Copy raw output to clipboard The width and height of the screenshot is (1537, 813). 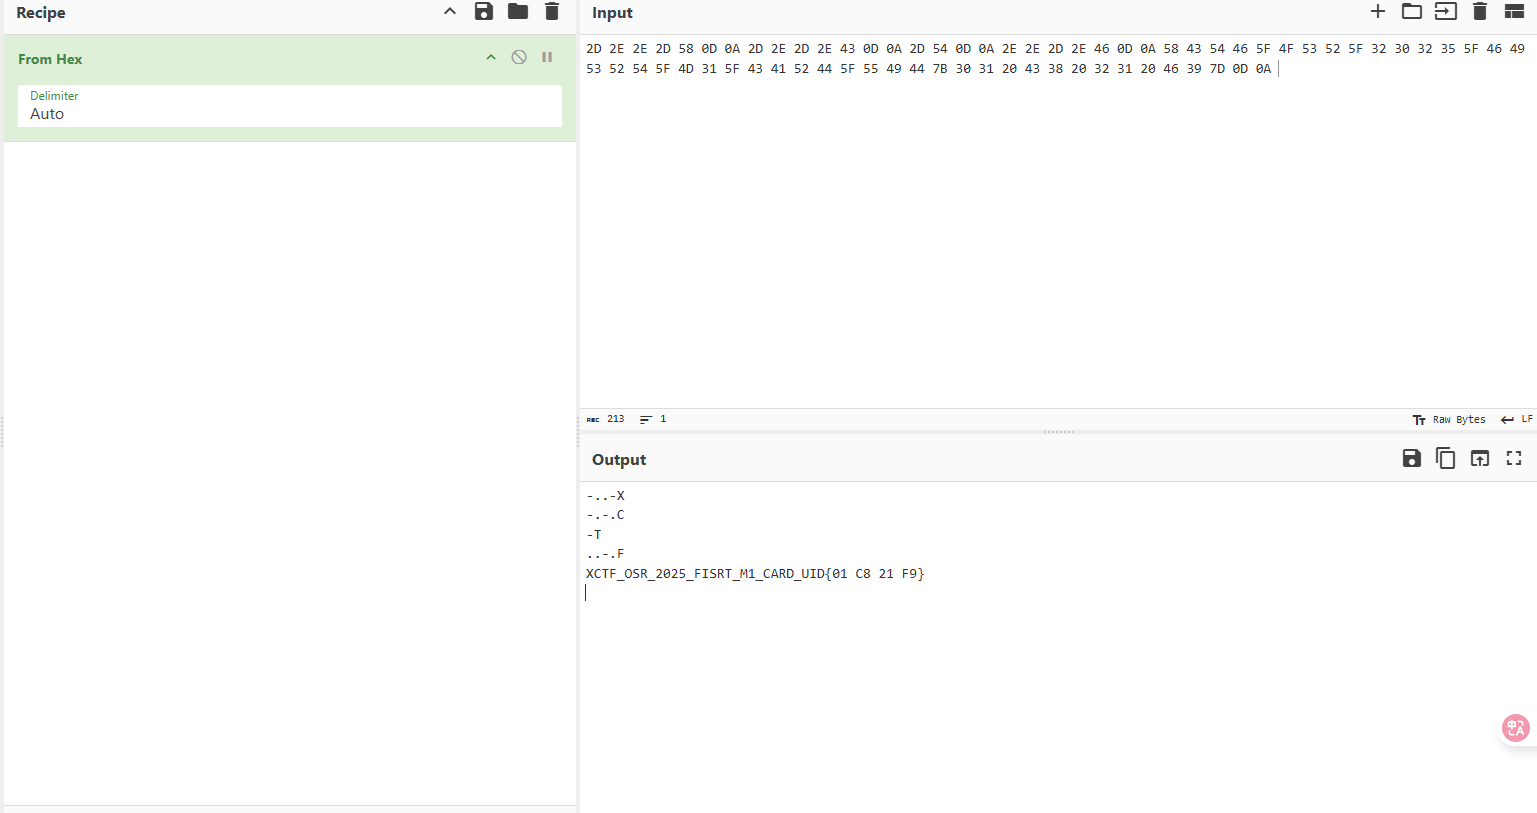click(x=1446, y=459)
